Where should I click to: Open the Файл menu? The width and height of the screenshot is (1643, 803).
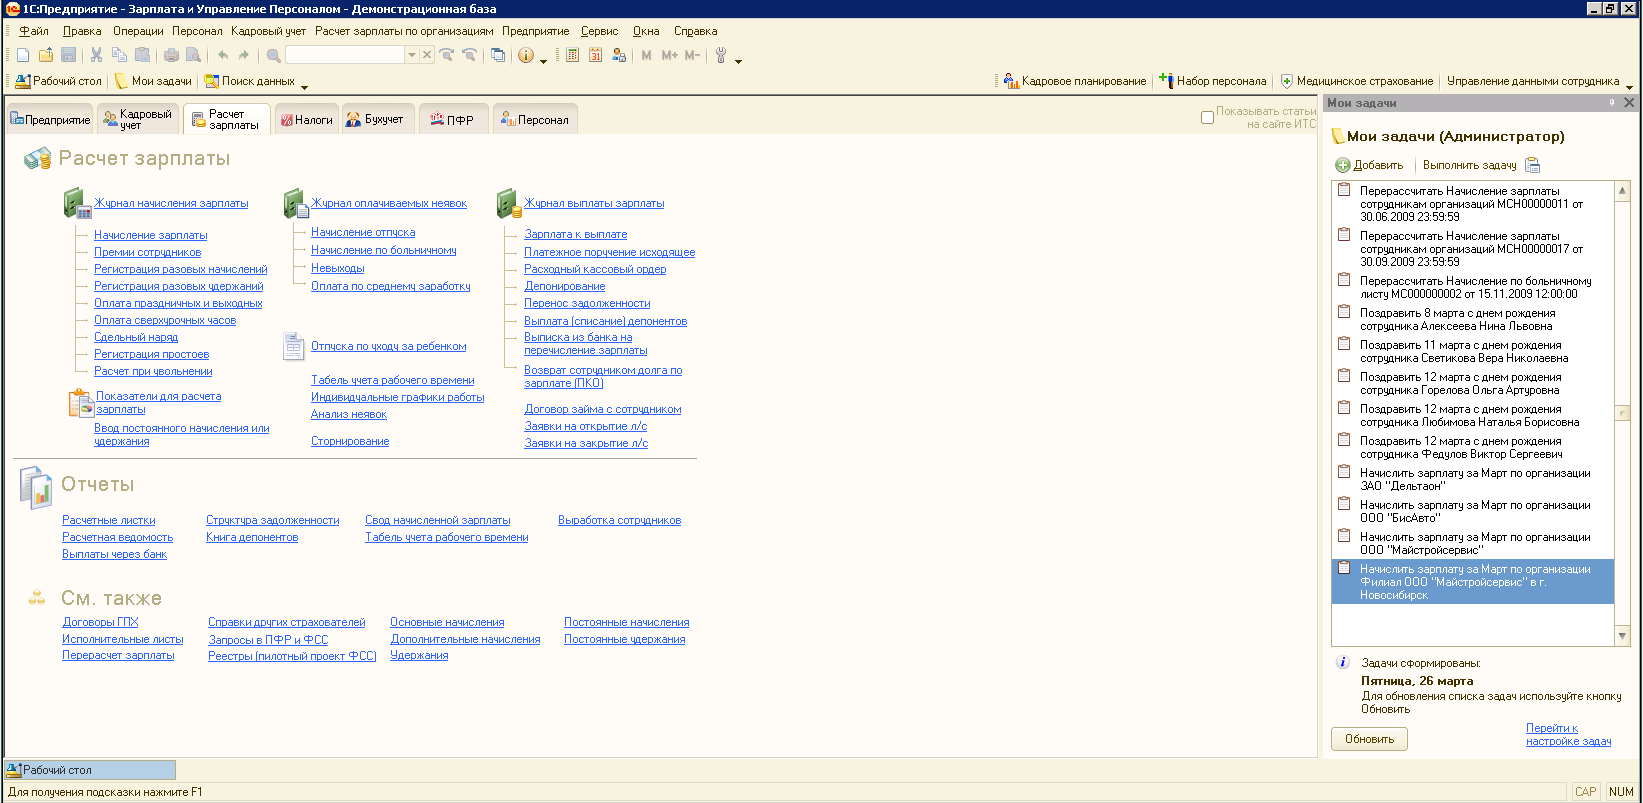coord(33,31)
